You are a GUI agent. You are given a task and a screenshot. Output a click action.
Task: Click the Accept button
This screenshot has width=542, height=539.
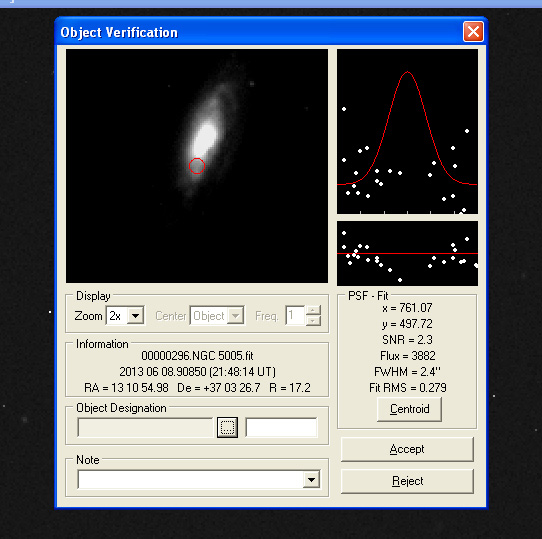point(407,449)
